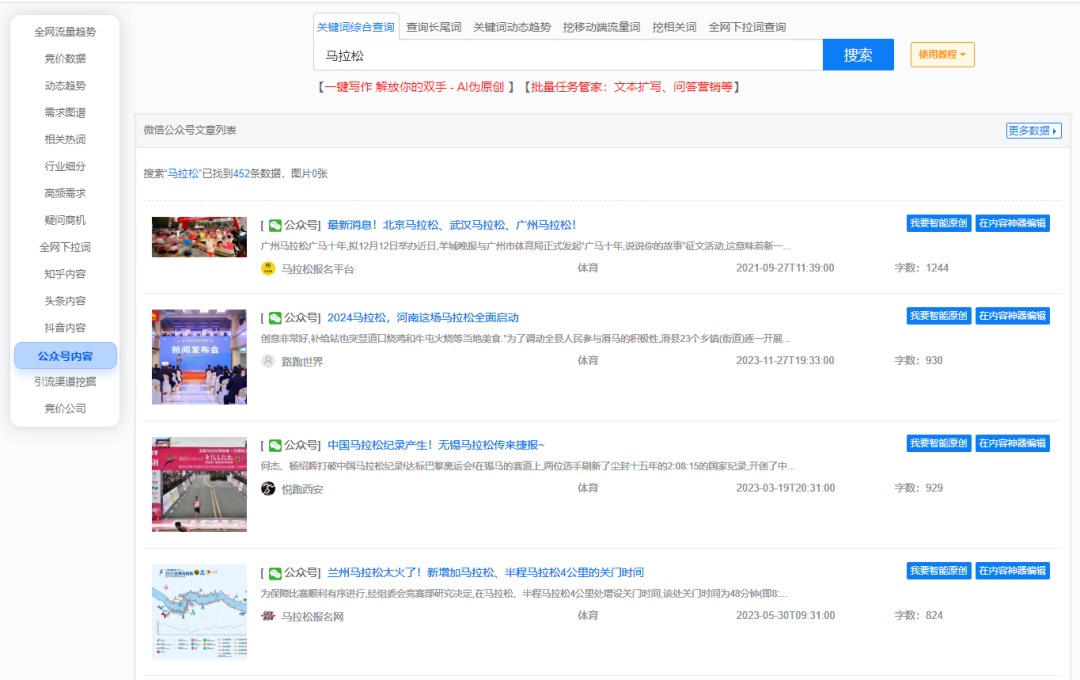Focus the keyword search field containing 马拉松

point(568,55)
